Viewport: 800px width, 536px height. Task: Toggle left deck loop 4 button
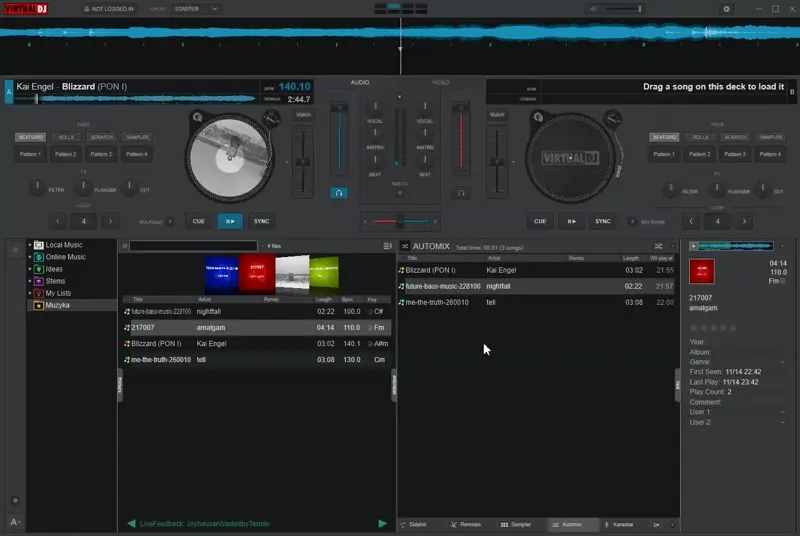[84, 221]
